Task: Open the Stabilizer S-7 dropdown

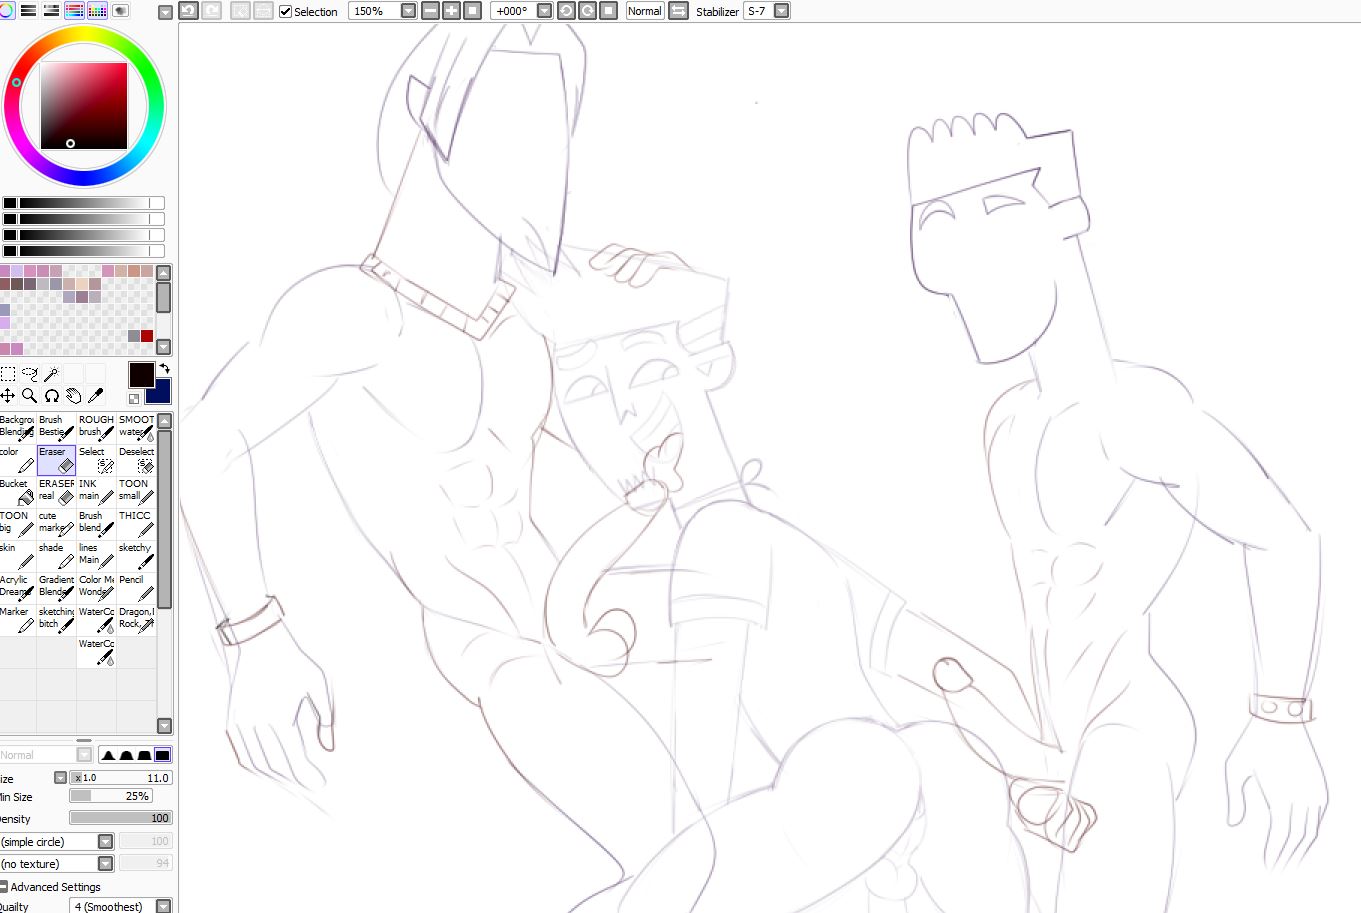Action: point(782,11)
